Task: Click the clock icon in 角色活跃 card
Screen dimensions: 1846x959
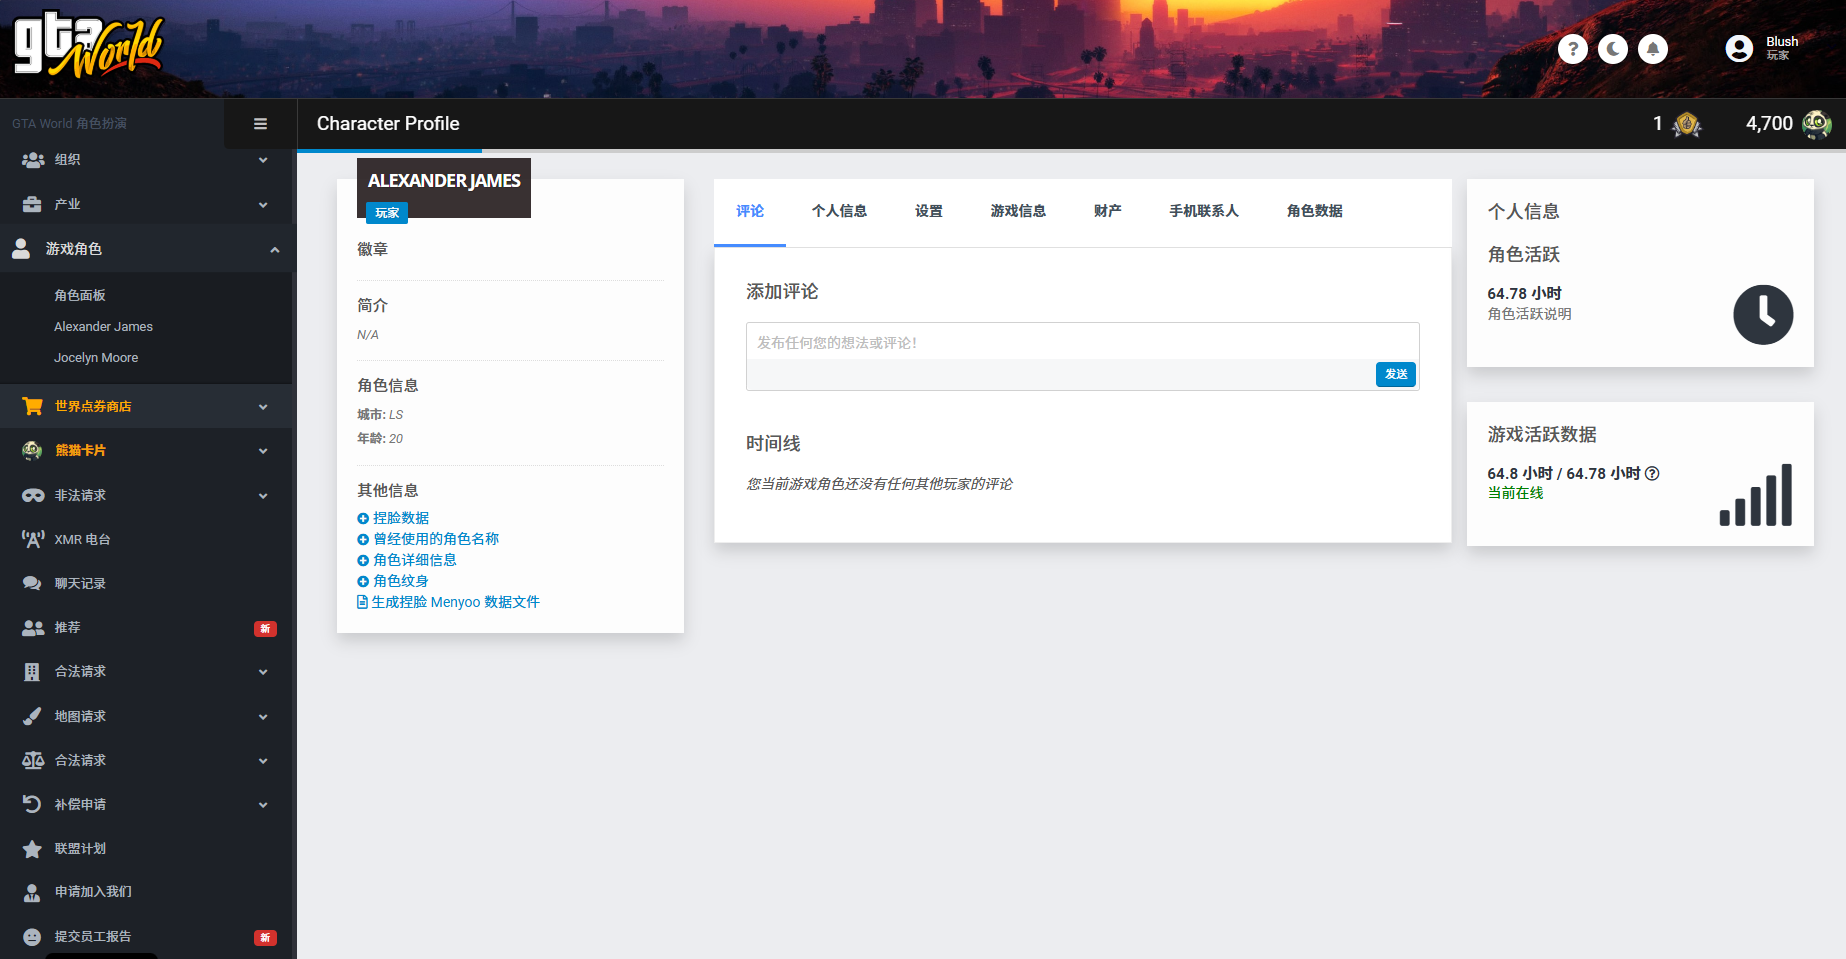Action: 1763,315
